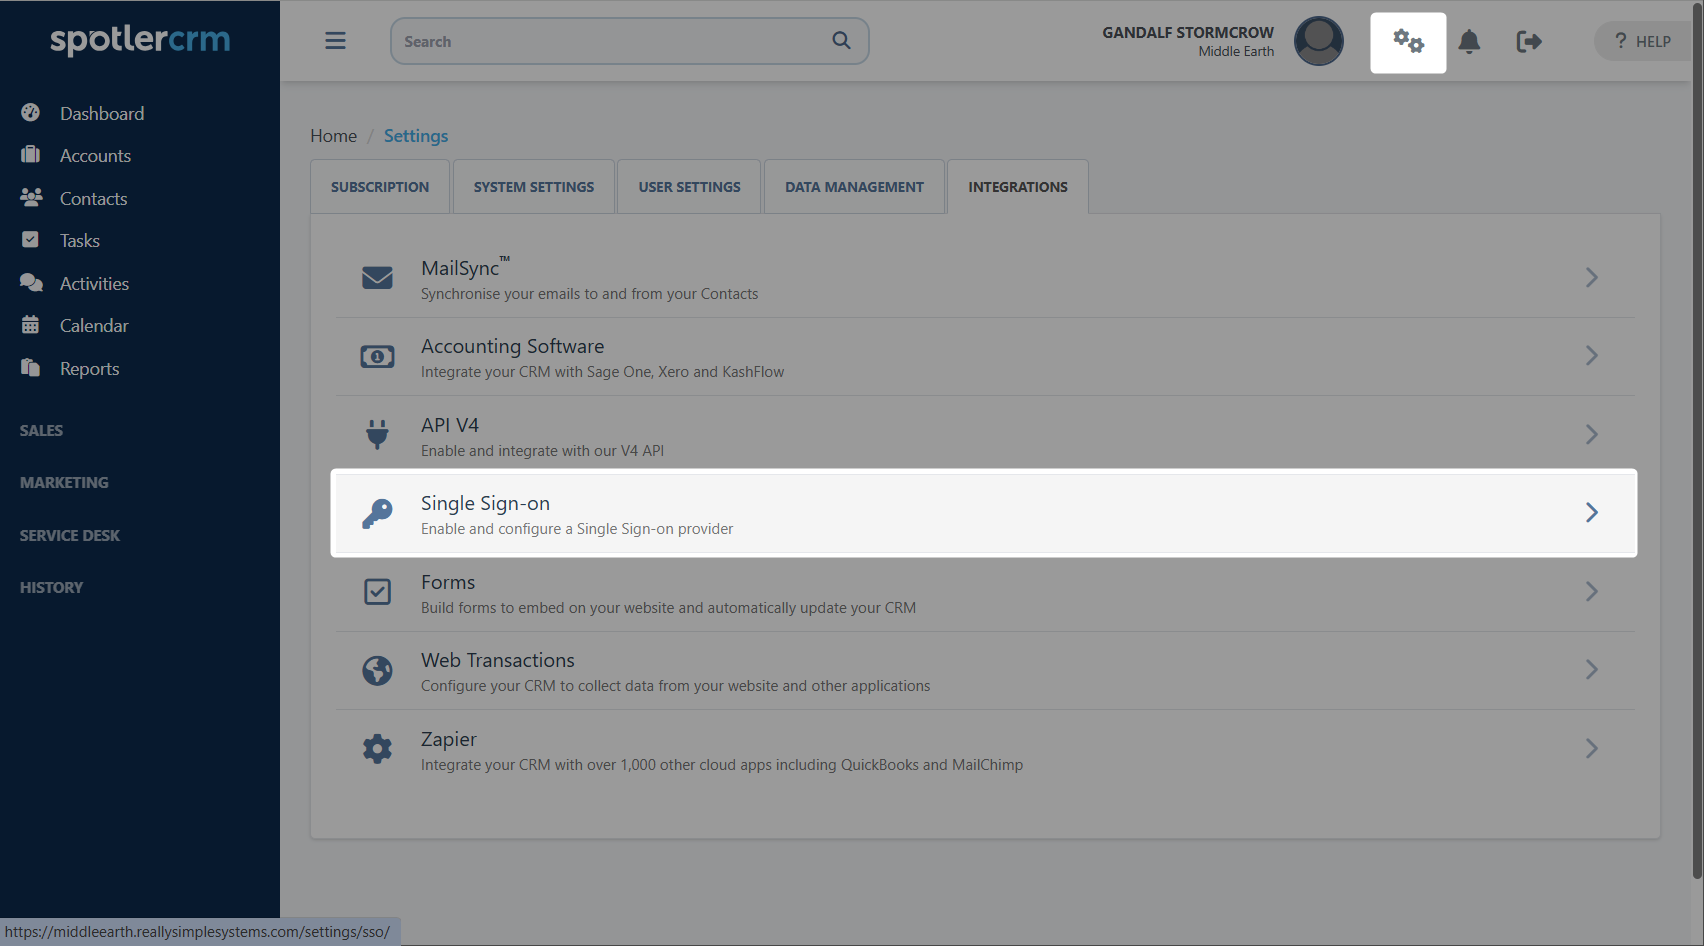The height and width of the screenshot is (946, 1704).
Task: Click the Accounts briefcase icon
Action: click(x=31, y=155)
